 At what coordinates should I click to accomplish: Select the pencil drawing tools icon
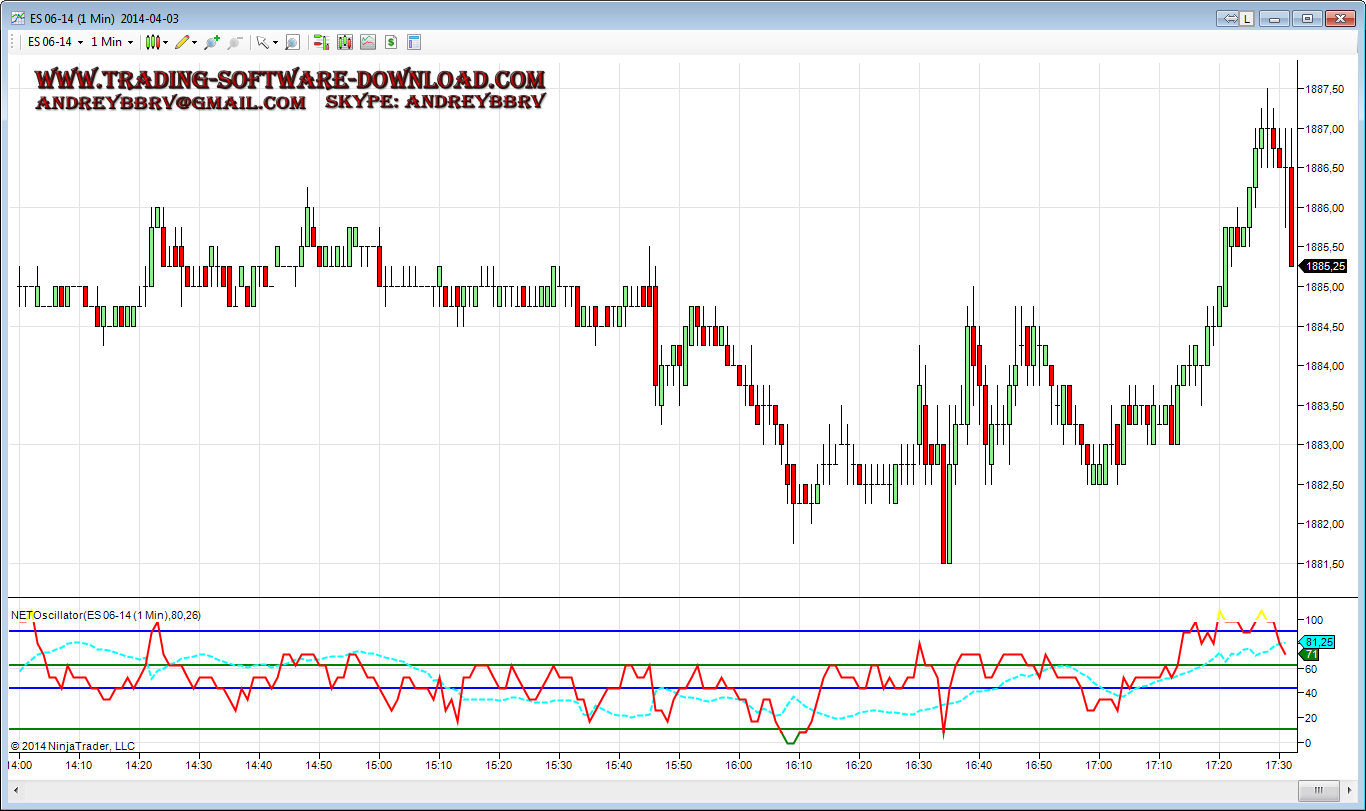[183, 42]
